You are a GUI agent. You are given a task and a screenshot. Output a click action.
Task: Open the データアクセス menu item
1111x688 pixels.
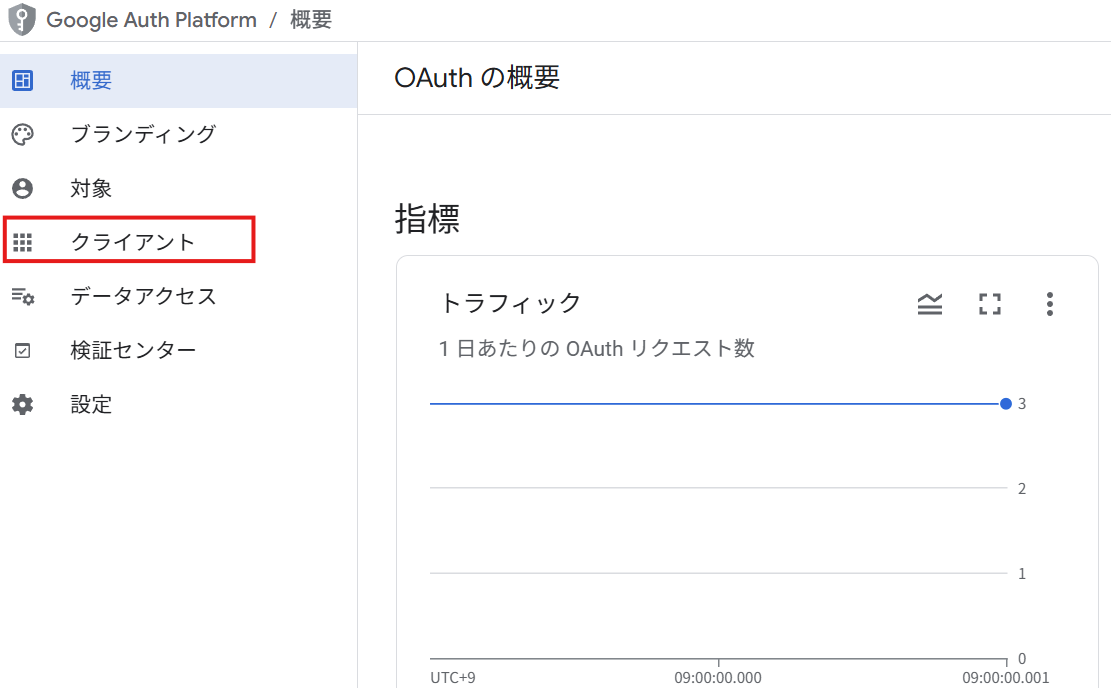[179, 296]
